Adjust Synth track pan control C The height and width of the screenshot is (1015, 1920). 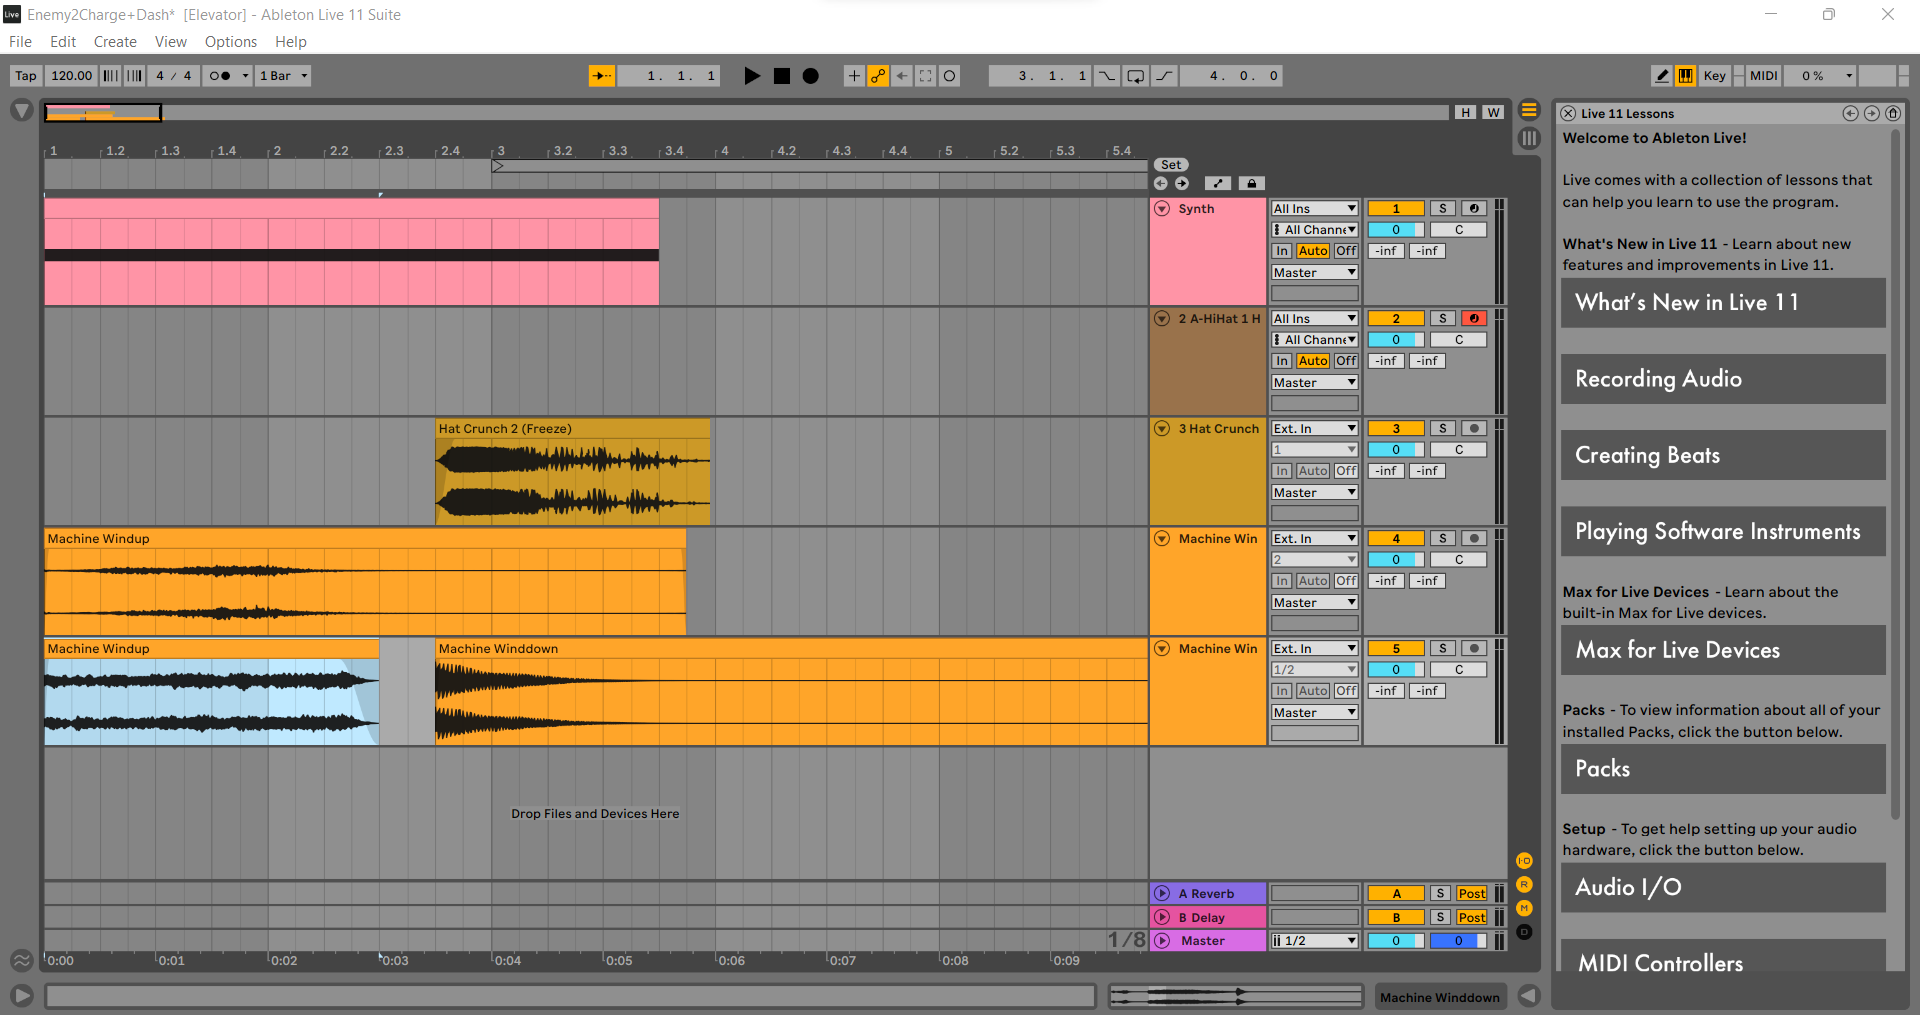[x=1458, y=230]
